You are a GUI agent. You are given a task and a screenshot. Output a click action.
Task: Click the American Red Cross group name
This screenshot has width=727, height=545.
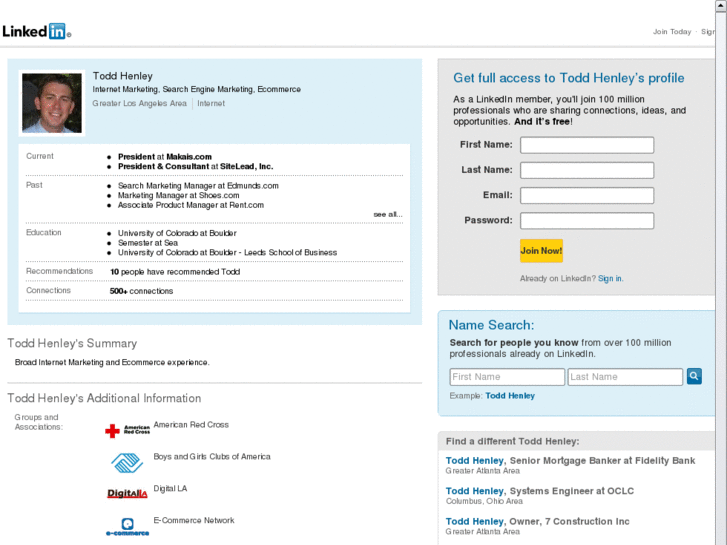pos(191,424)
